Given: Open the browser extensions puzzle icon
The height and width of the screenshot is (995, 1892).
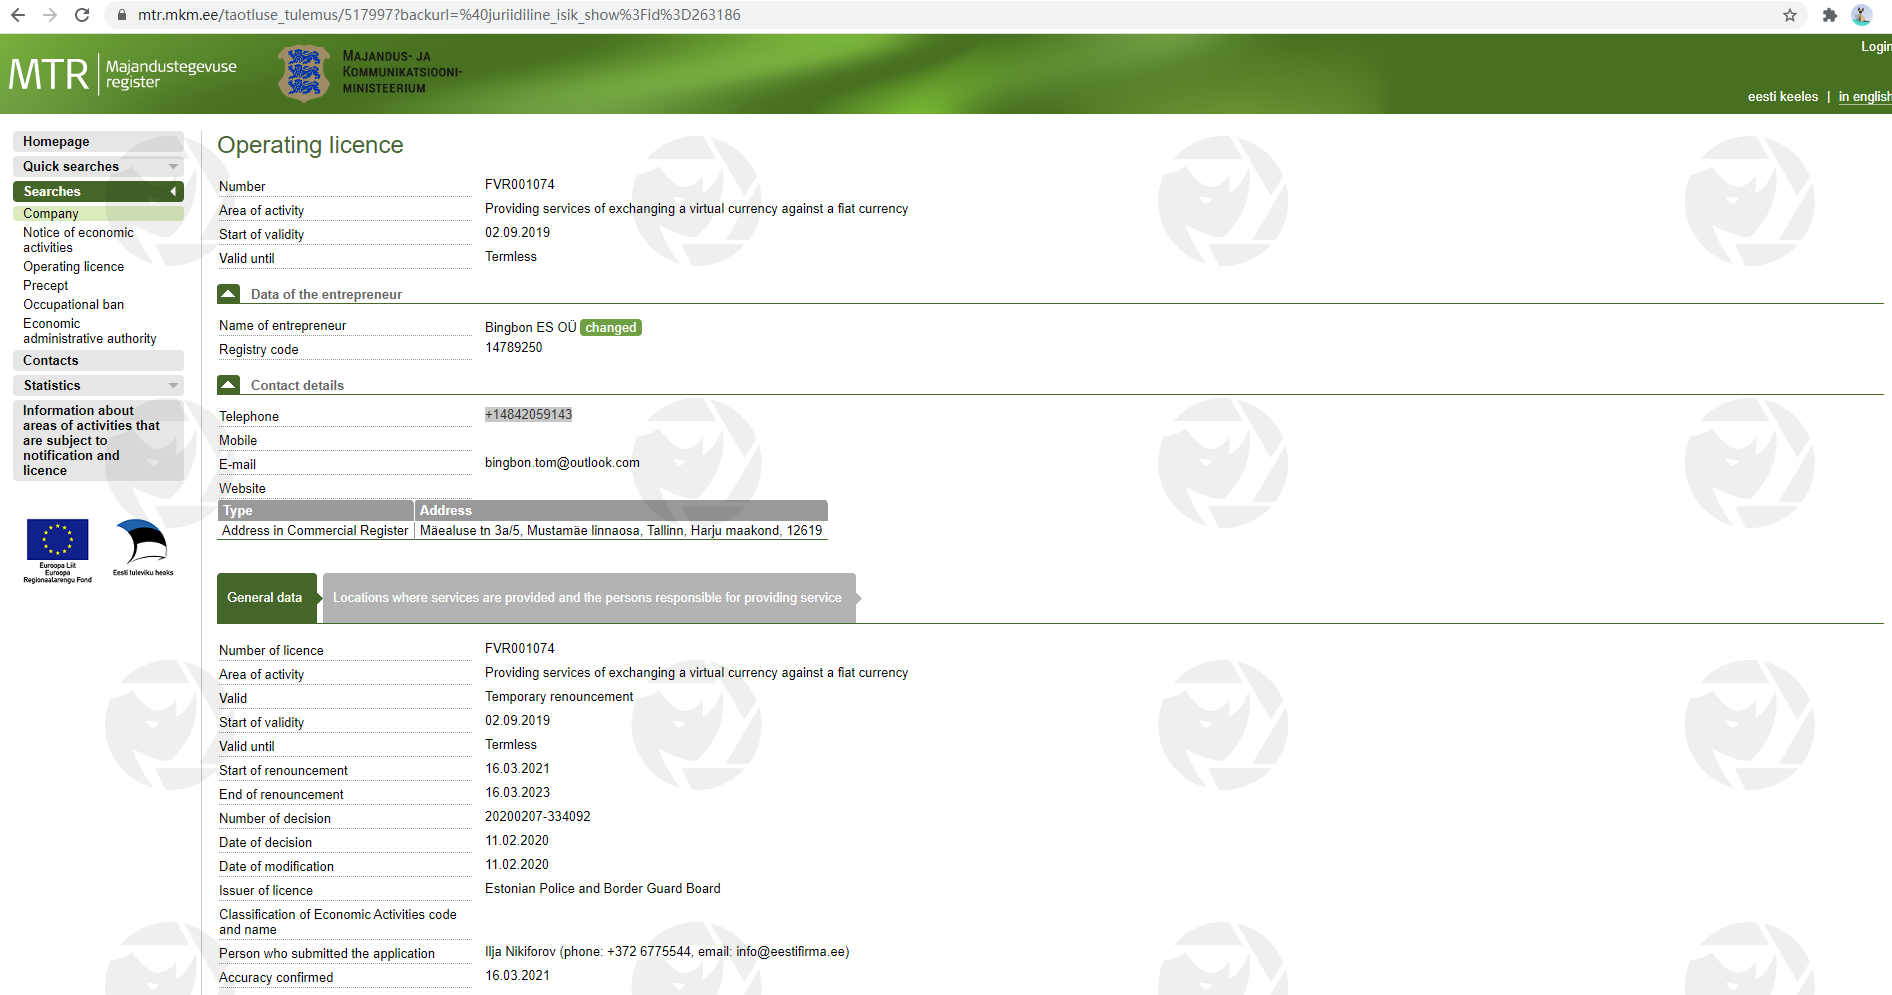Looking at the screenshot, I should click(x=1829, y=15).
